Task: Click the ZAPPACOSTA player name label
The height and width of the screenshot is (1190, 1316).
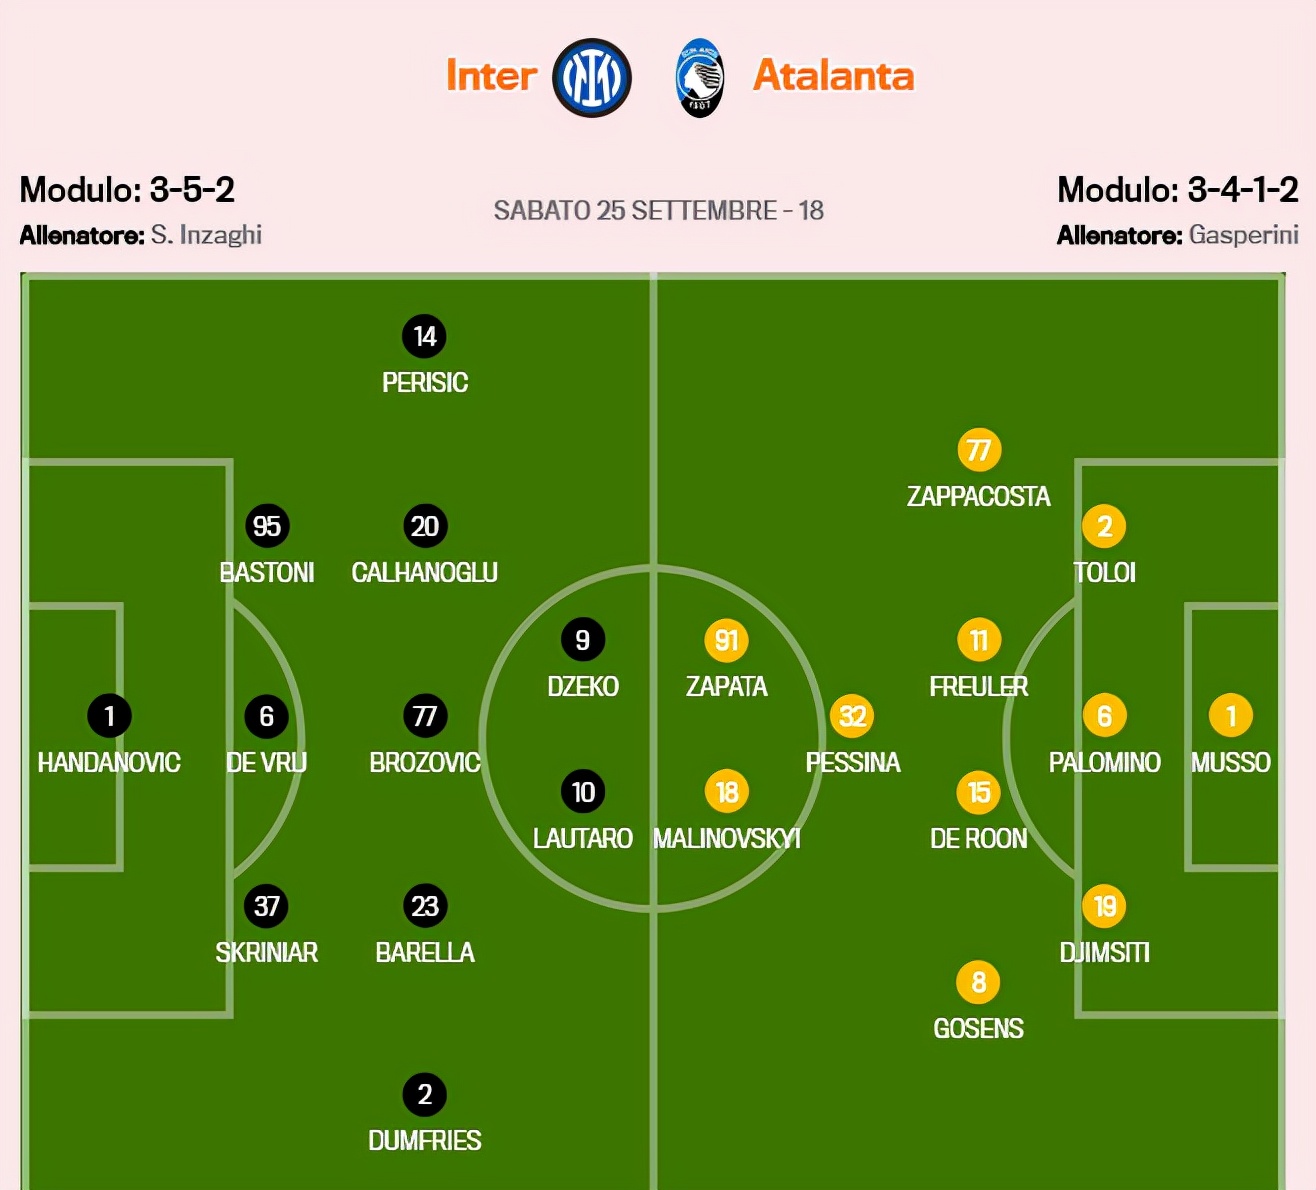Action: pyautogui.click(x=979, y=496)
